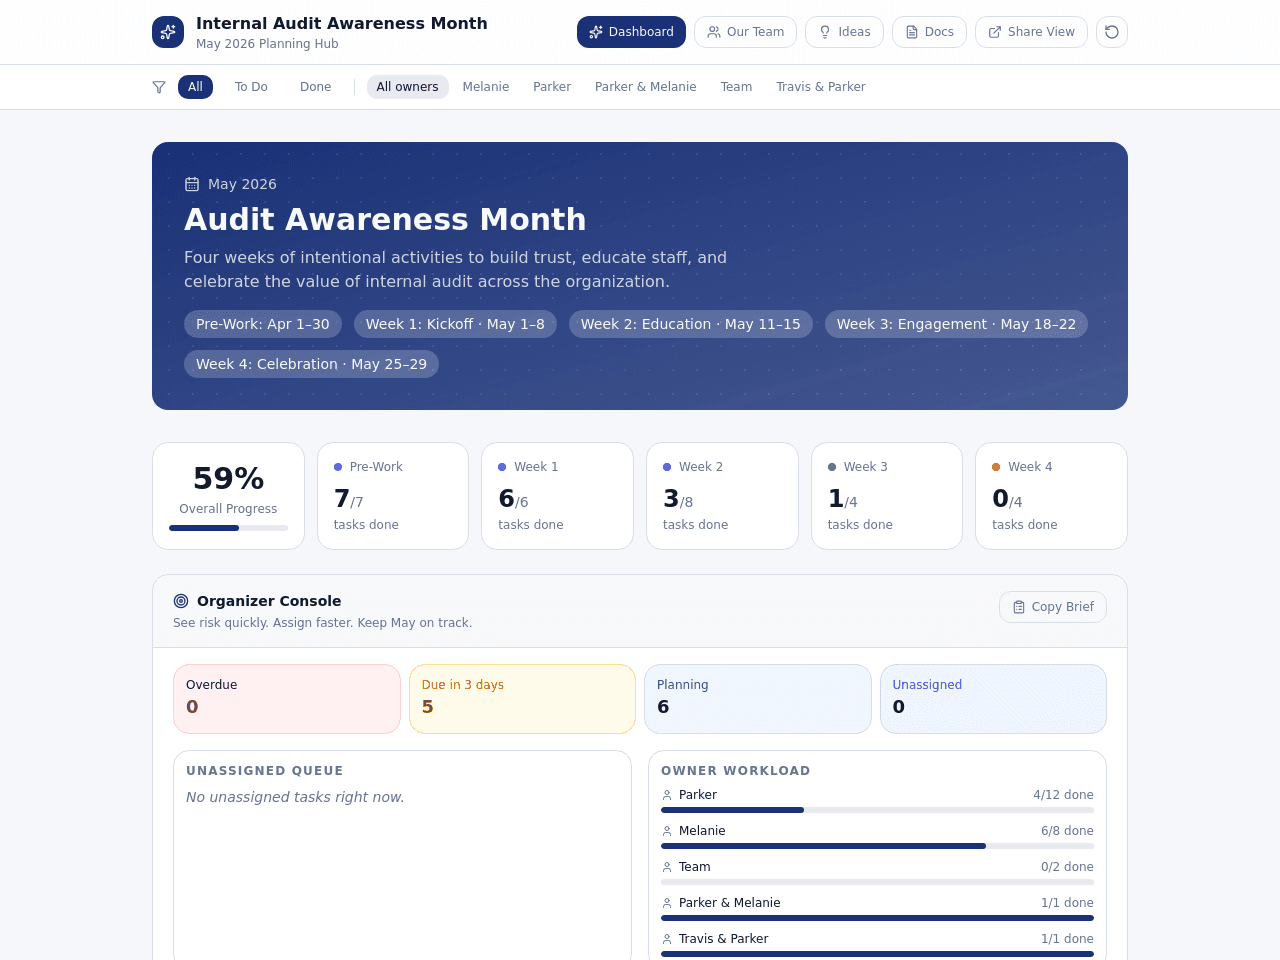The width and height of the screenshot is (1280, 960).
Task: Click person icon beside Parker & Melanie workload
Action: click(x=667, y=903)
